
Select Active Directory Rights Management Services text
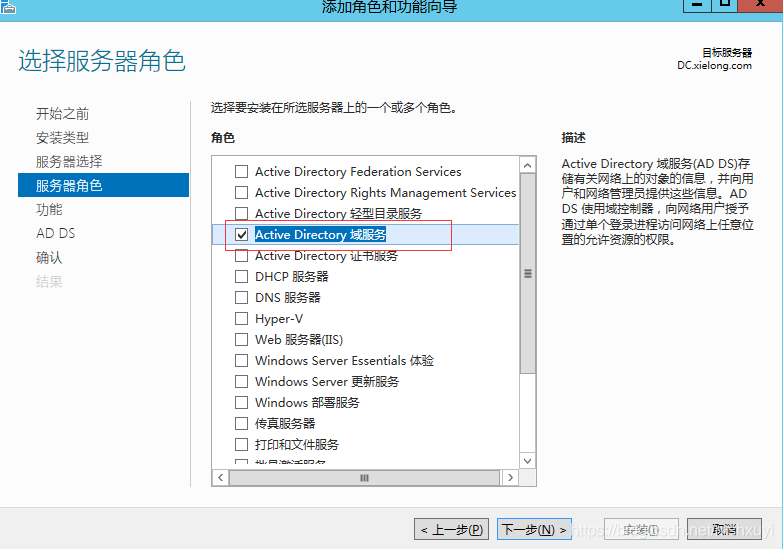coord(386,192)
